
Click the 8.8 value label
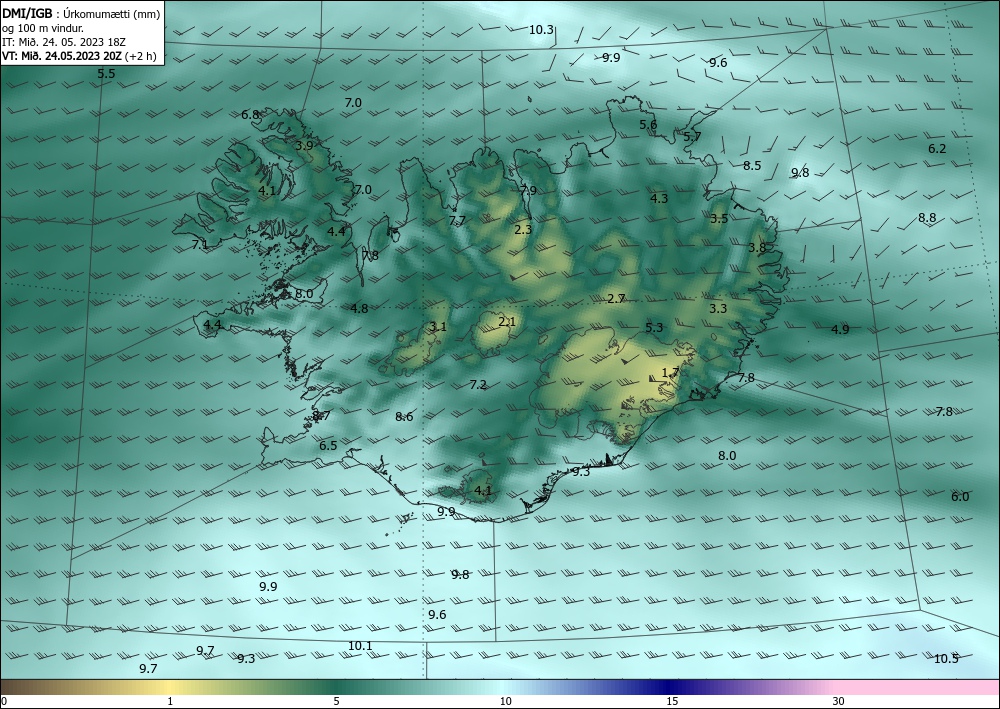click(927, 218)
